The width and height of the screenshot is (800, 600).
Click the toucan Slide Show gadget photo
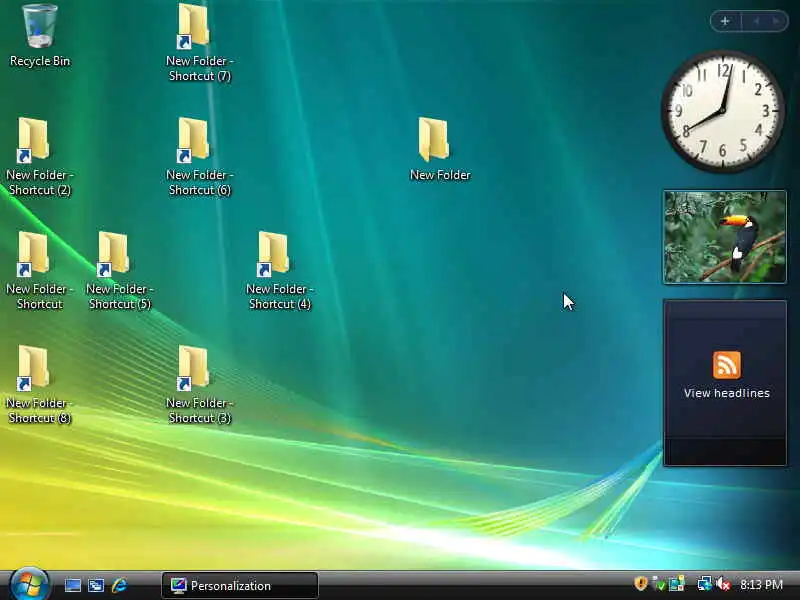pyautogui.click(x=724, y=237)
